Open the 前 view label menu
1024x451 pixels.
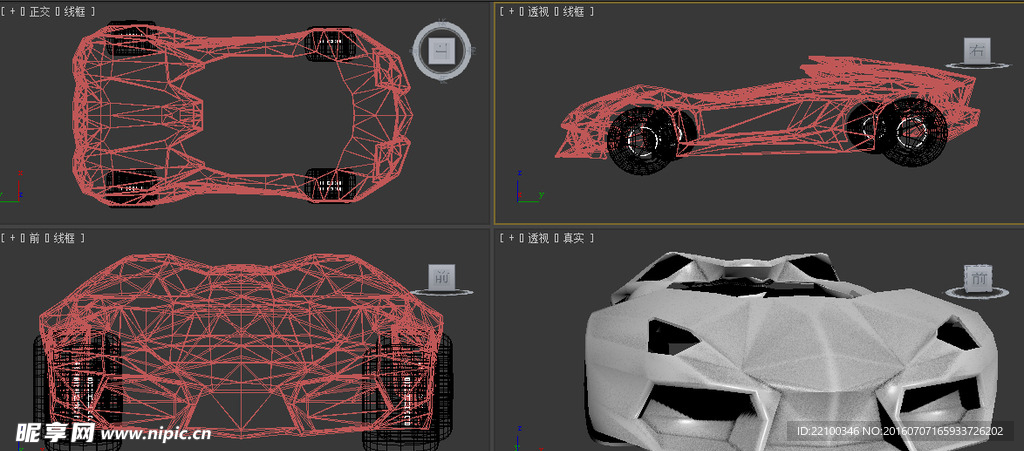coord(34,238)
